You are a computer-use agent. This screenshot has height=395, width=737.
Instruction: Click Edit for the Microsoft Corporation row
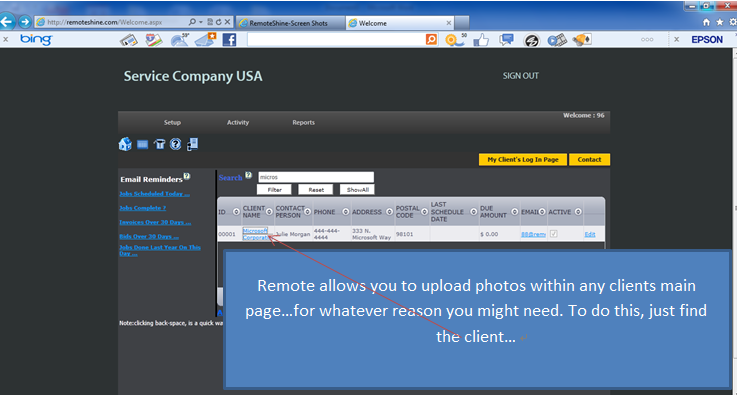tap(589, 234)
